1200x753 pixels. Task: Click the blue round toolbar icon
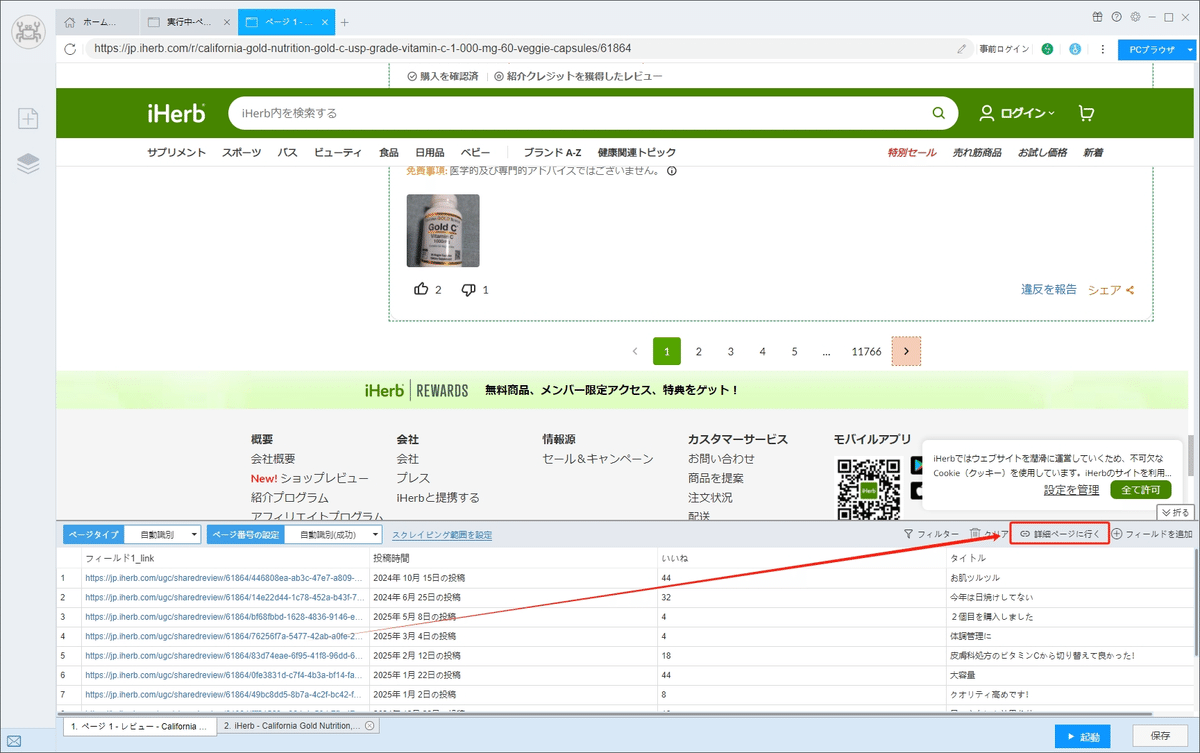point(1075,48)
